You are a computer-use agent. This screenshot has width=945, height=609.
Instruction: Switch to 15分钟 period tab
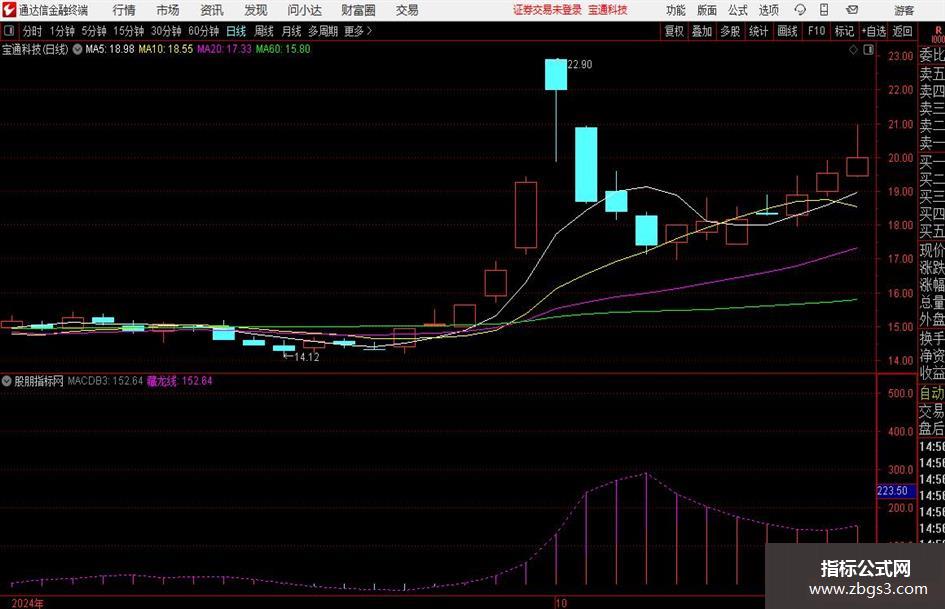[x=128, y=31]
